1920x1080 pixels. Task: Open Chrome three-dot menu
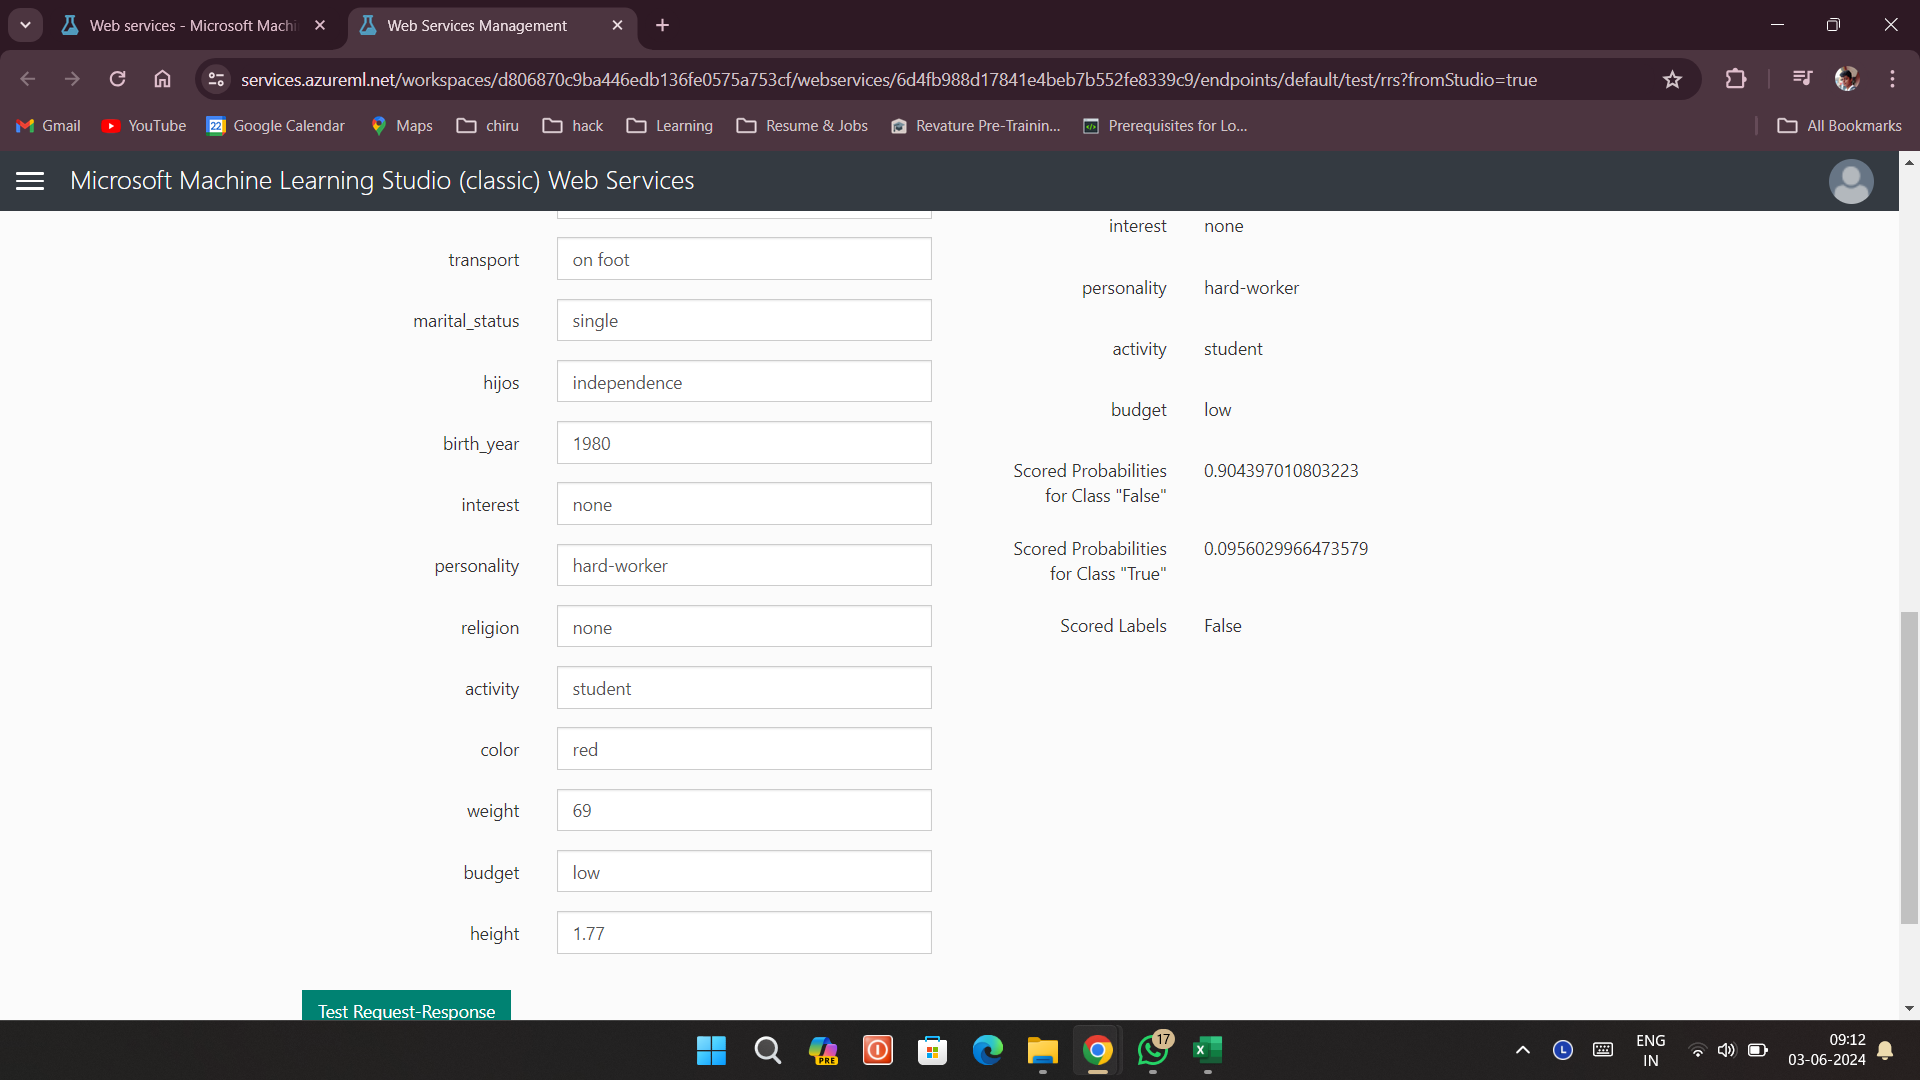1892,79
